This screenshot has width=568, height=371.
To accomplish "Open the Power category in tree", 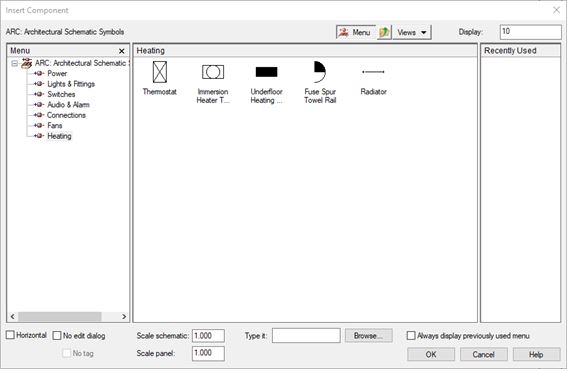I will pos(57,74).
